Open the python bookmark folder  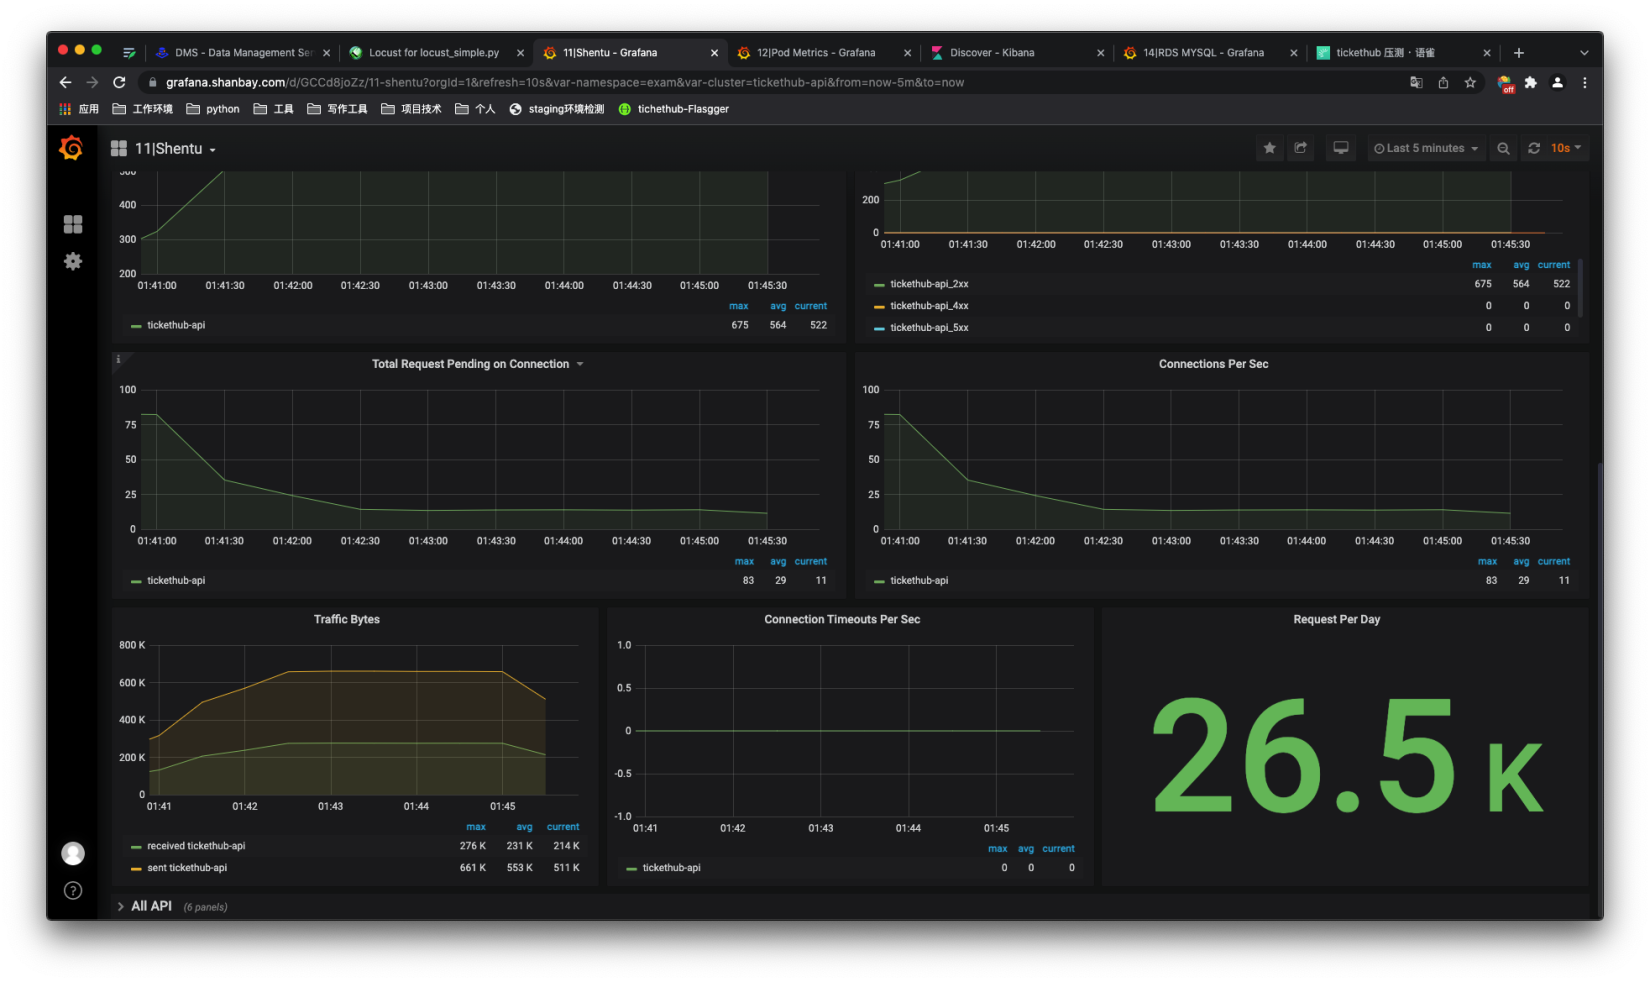pyautogui.click(x=213, y=109)
